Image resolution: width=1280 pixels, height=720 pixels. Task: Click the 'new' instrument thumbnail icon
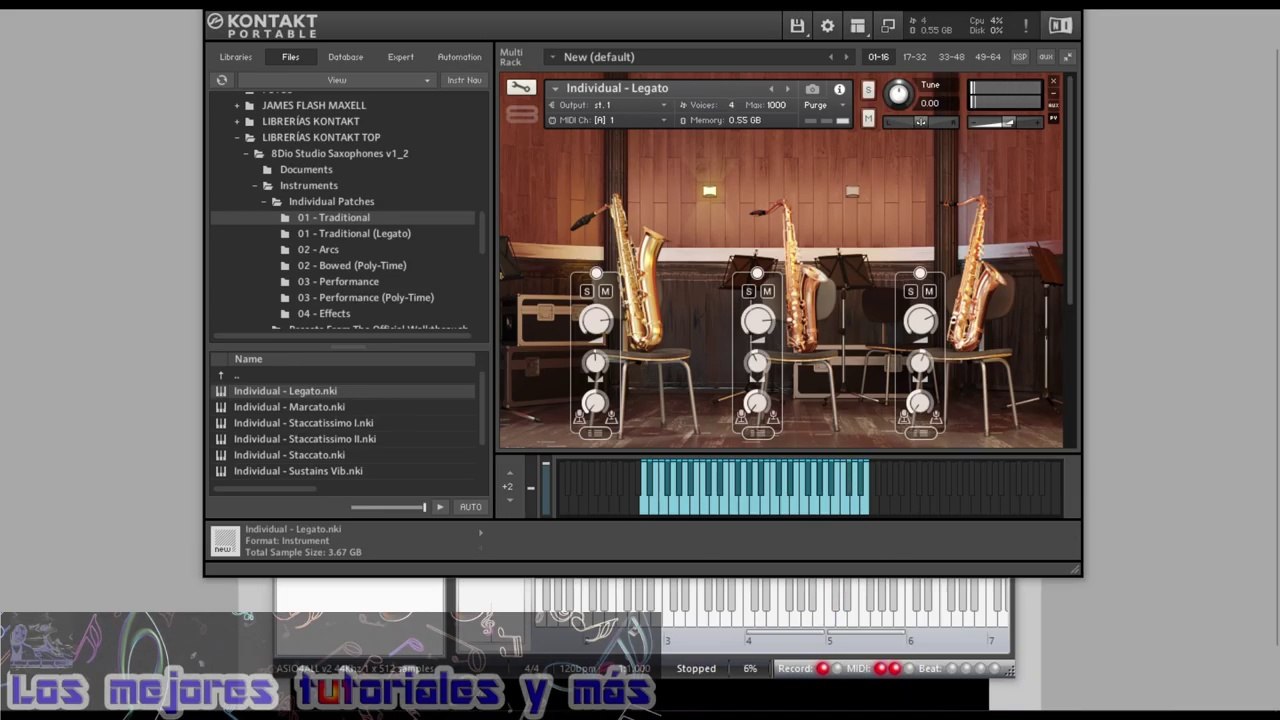click(x=225, y=541)
